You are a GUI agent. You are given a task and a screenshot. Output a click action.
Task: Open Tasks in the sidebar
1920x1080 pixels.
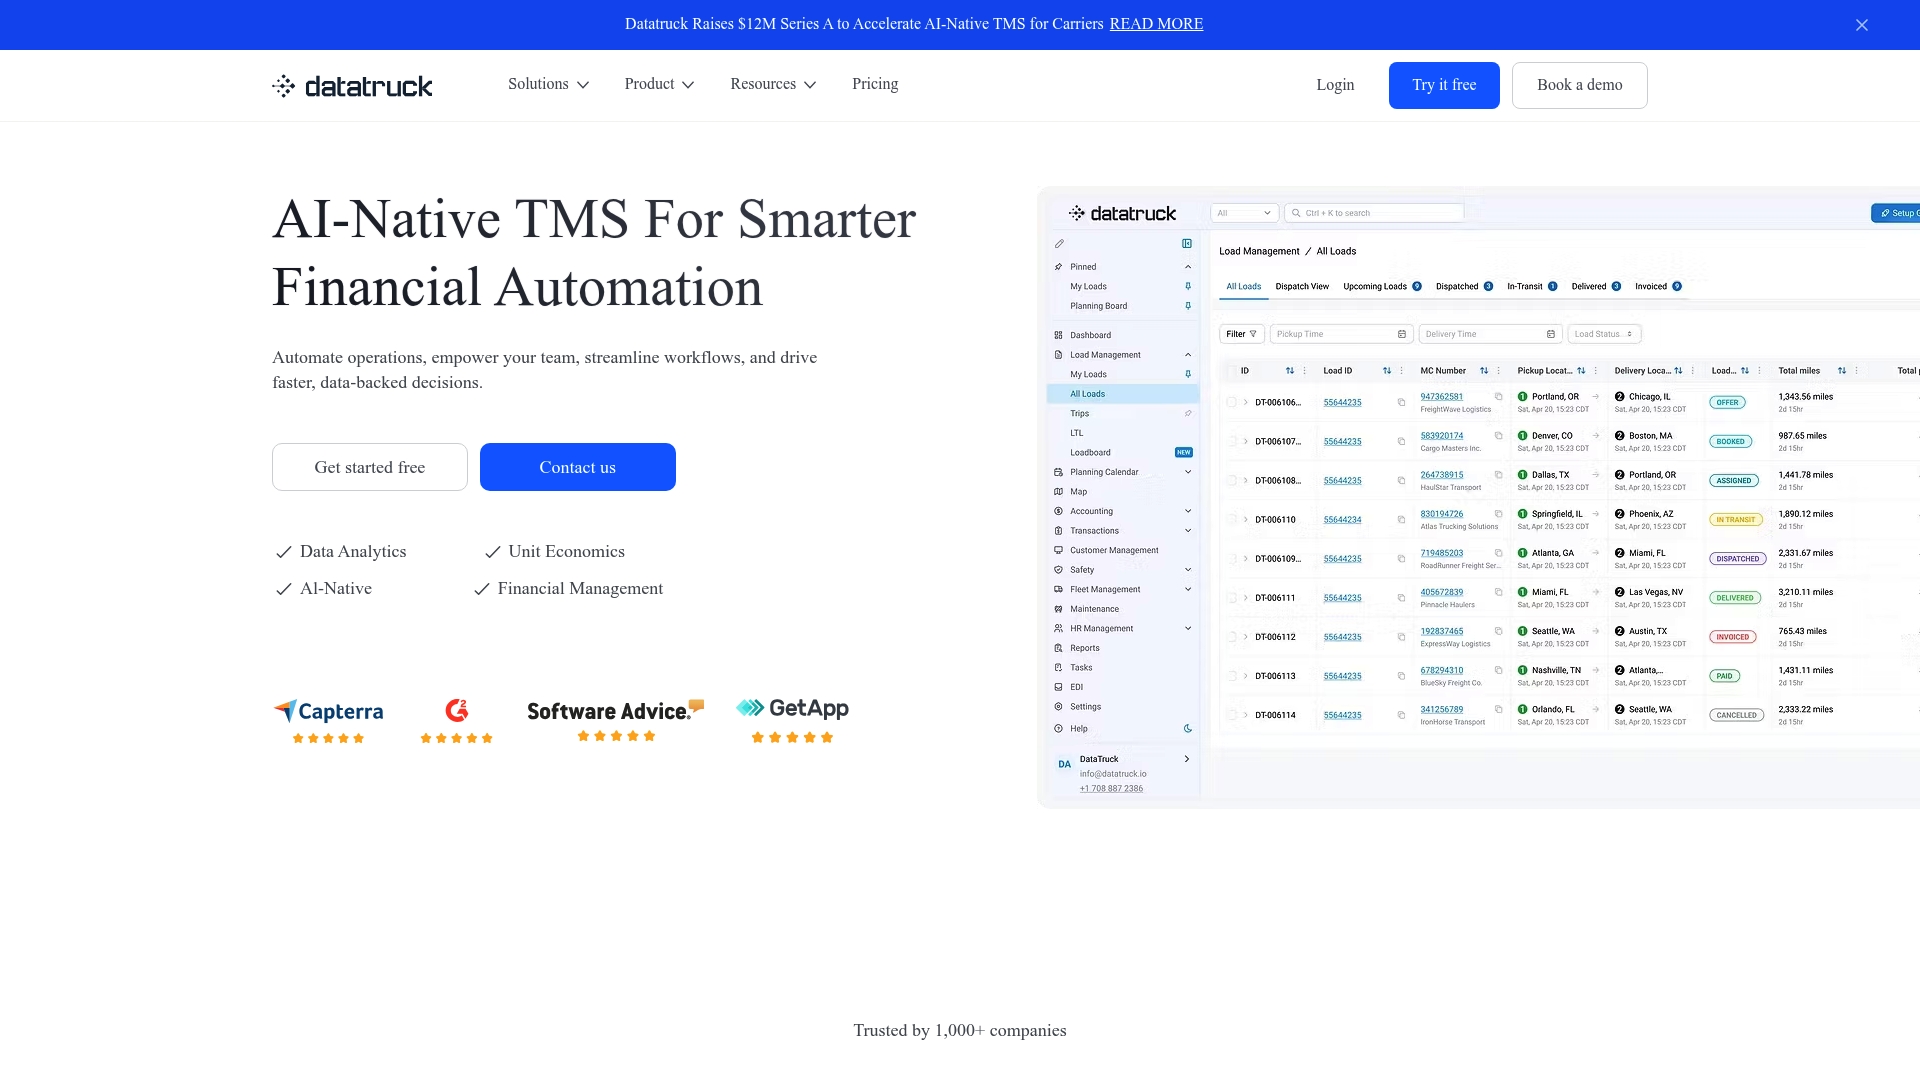pyautogui.click(x=1081, y=667)
